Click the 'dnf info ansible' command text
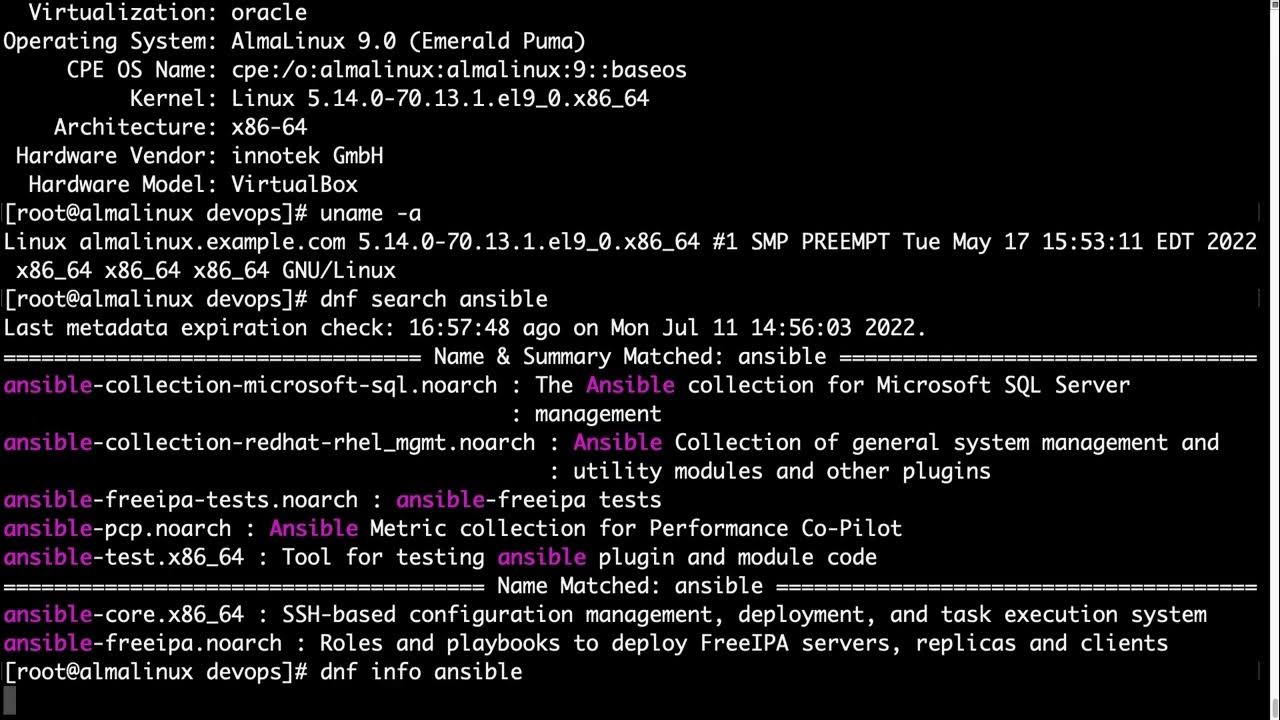1280x720 pixels. 421,671
